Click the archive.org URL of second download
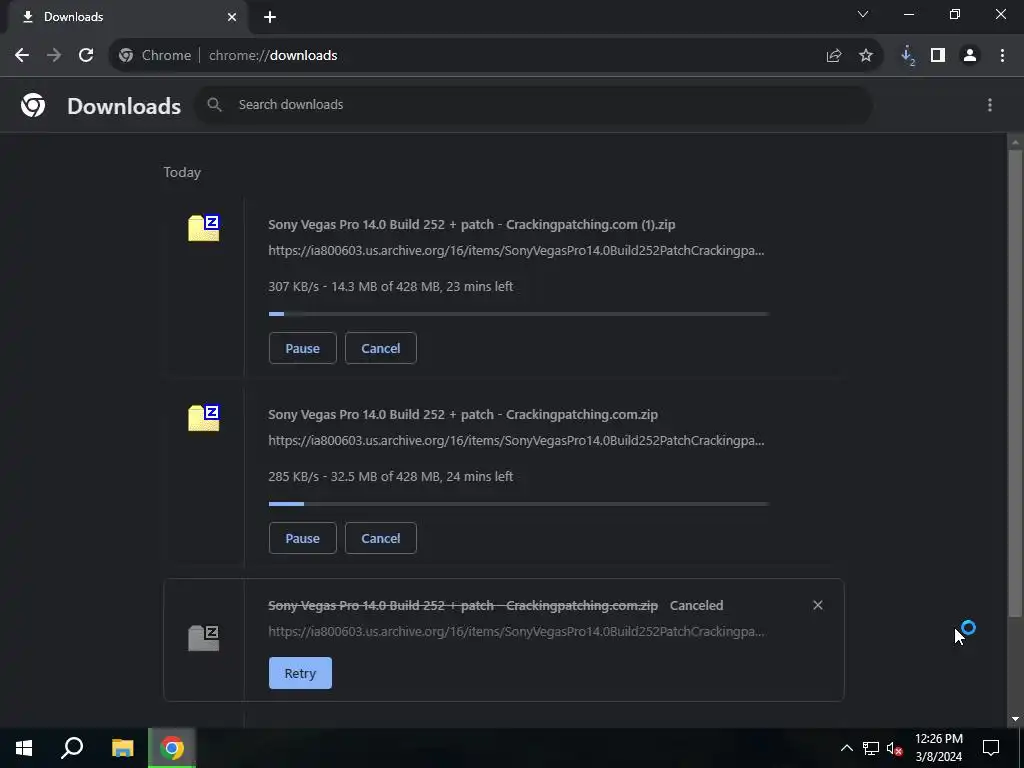Viewport: 1024px width, 768px height. click(x=516, y=441)
